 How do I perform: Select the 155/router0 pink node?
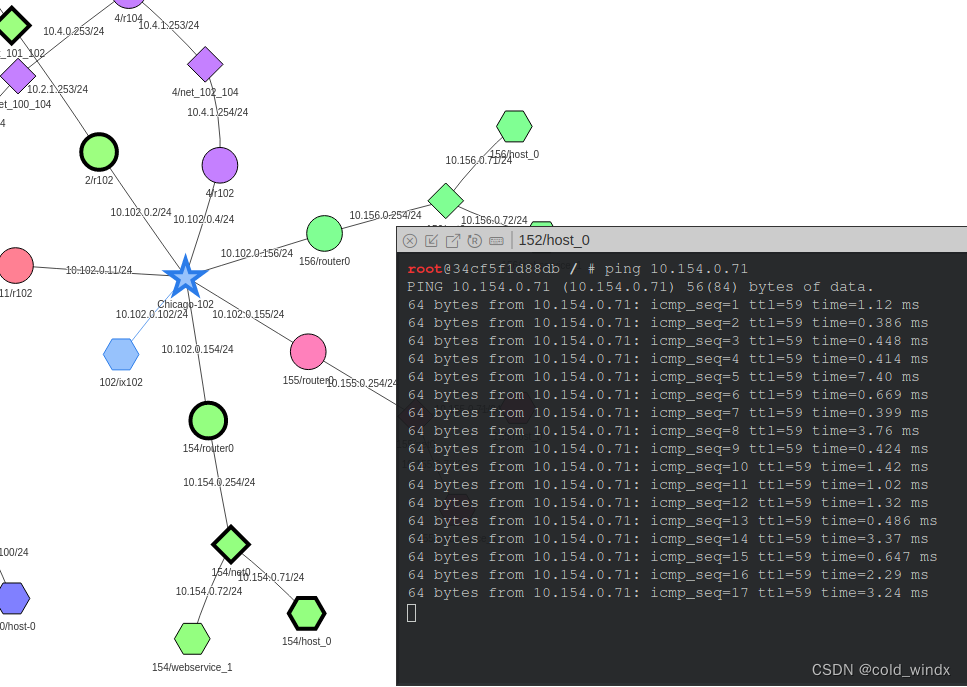pos(308,352)
